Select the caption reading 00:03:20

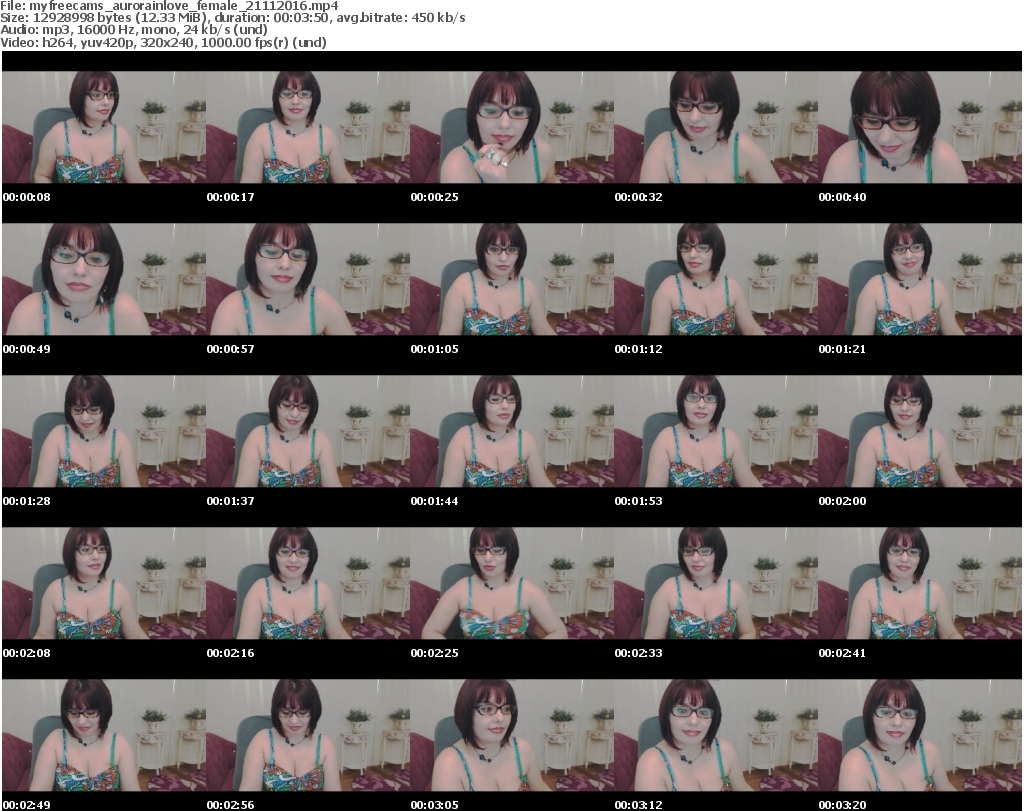842,805
